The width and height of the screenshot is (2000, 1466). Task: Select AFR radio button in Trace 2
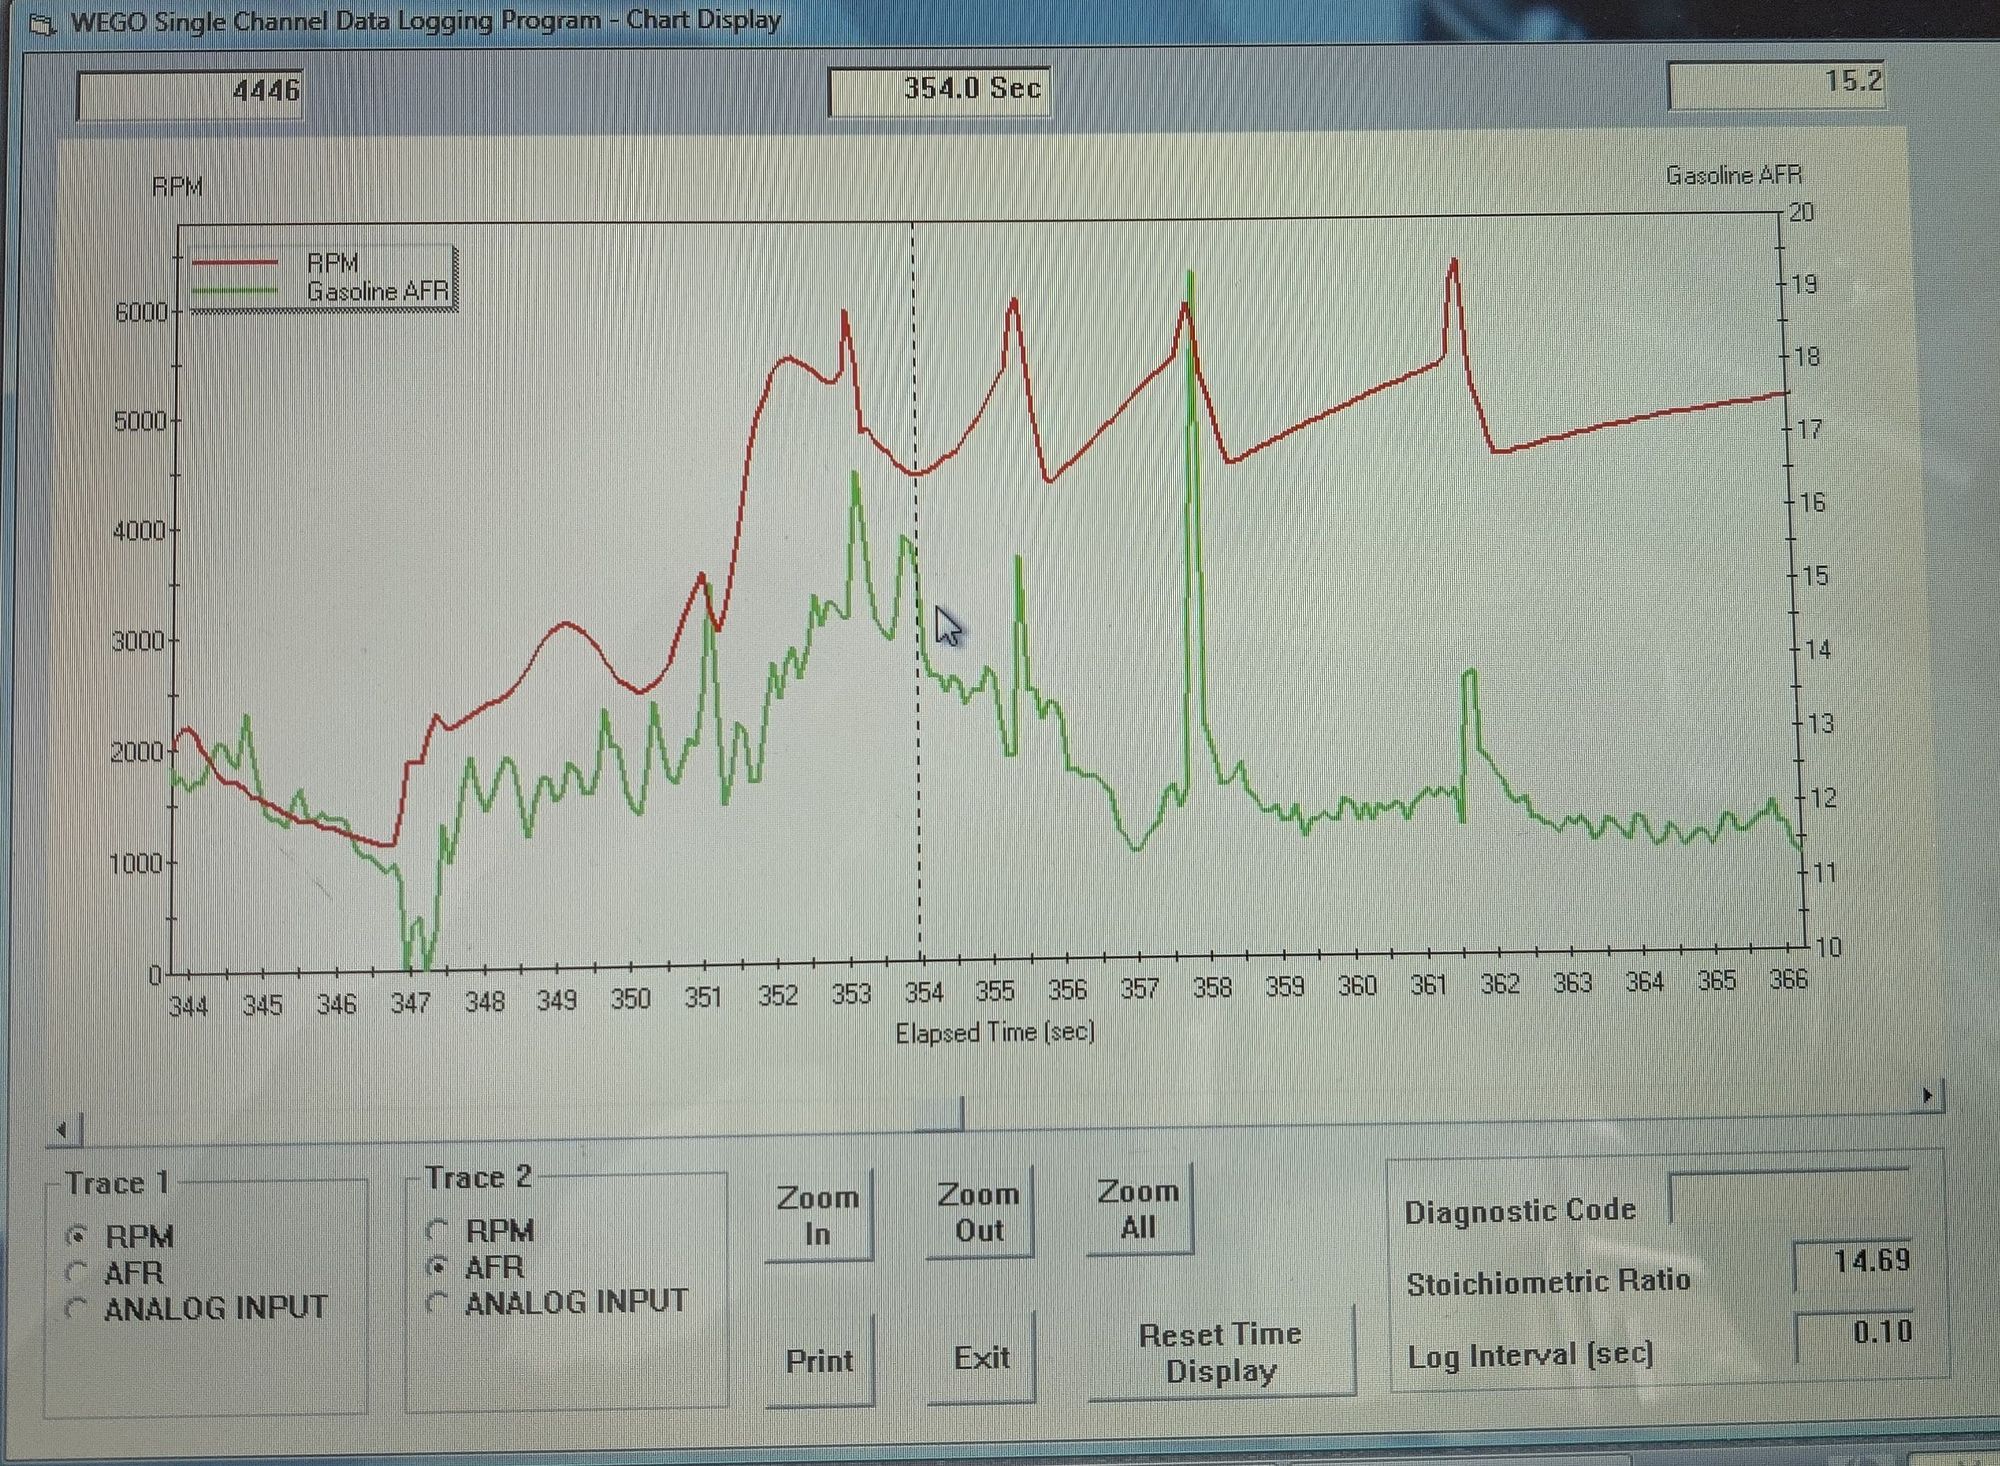click(436, 1267)
